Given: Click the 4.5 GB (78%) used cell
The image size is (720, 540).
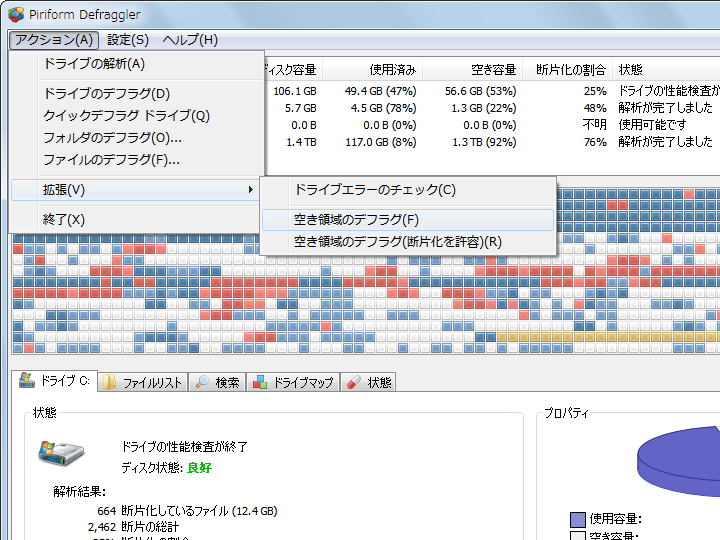Looking at the screenshot, I should point(383,108).
